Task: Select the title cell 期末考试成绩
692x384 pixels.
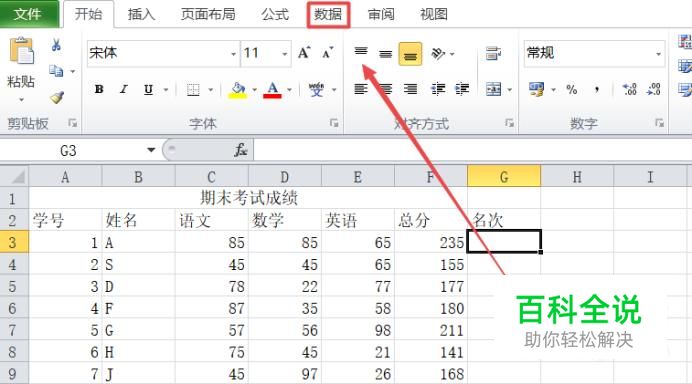Action: pyautogui.click(x=248, y=198)
